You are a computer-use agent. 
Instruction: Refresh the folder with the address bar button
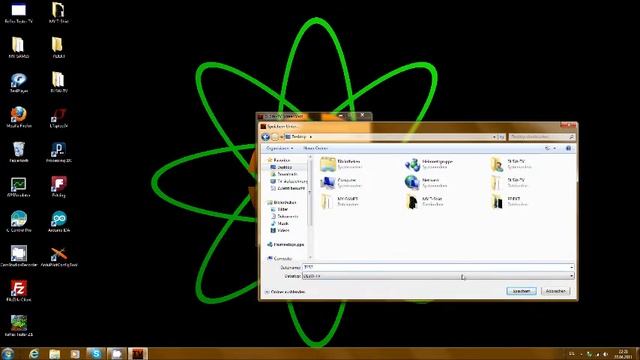[x=502, y=137]
